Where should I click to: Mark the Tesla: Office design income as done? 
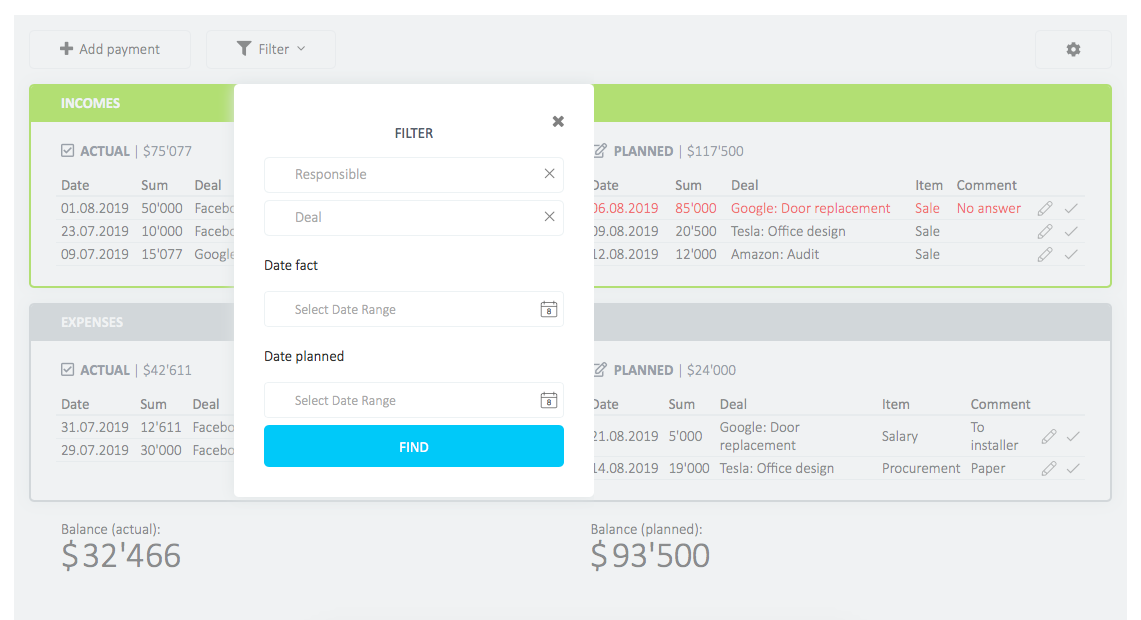click(x=1071, y=231)
